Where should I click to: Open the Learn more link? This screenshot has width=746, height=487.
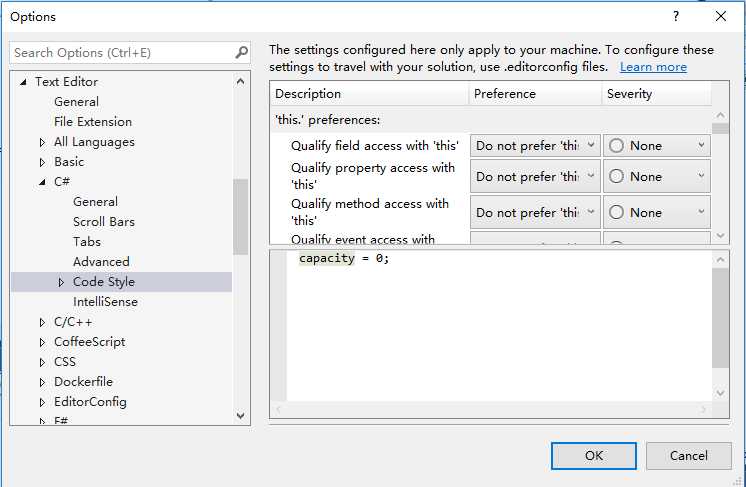pos(653,67)
